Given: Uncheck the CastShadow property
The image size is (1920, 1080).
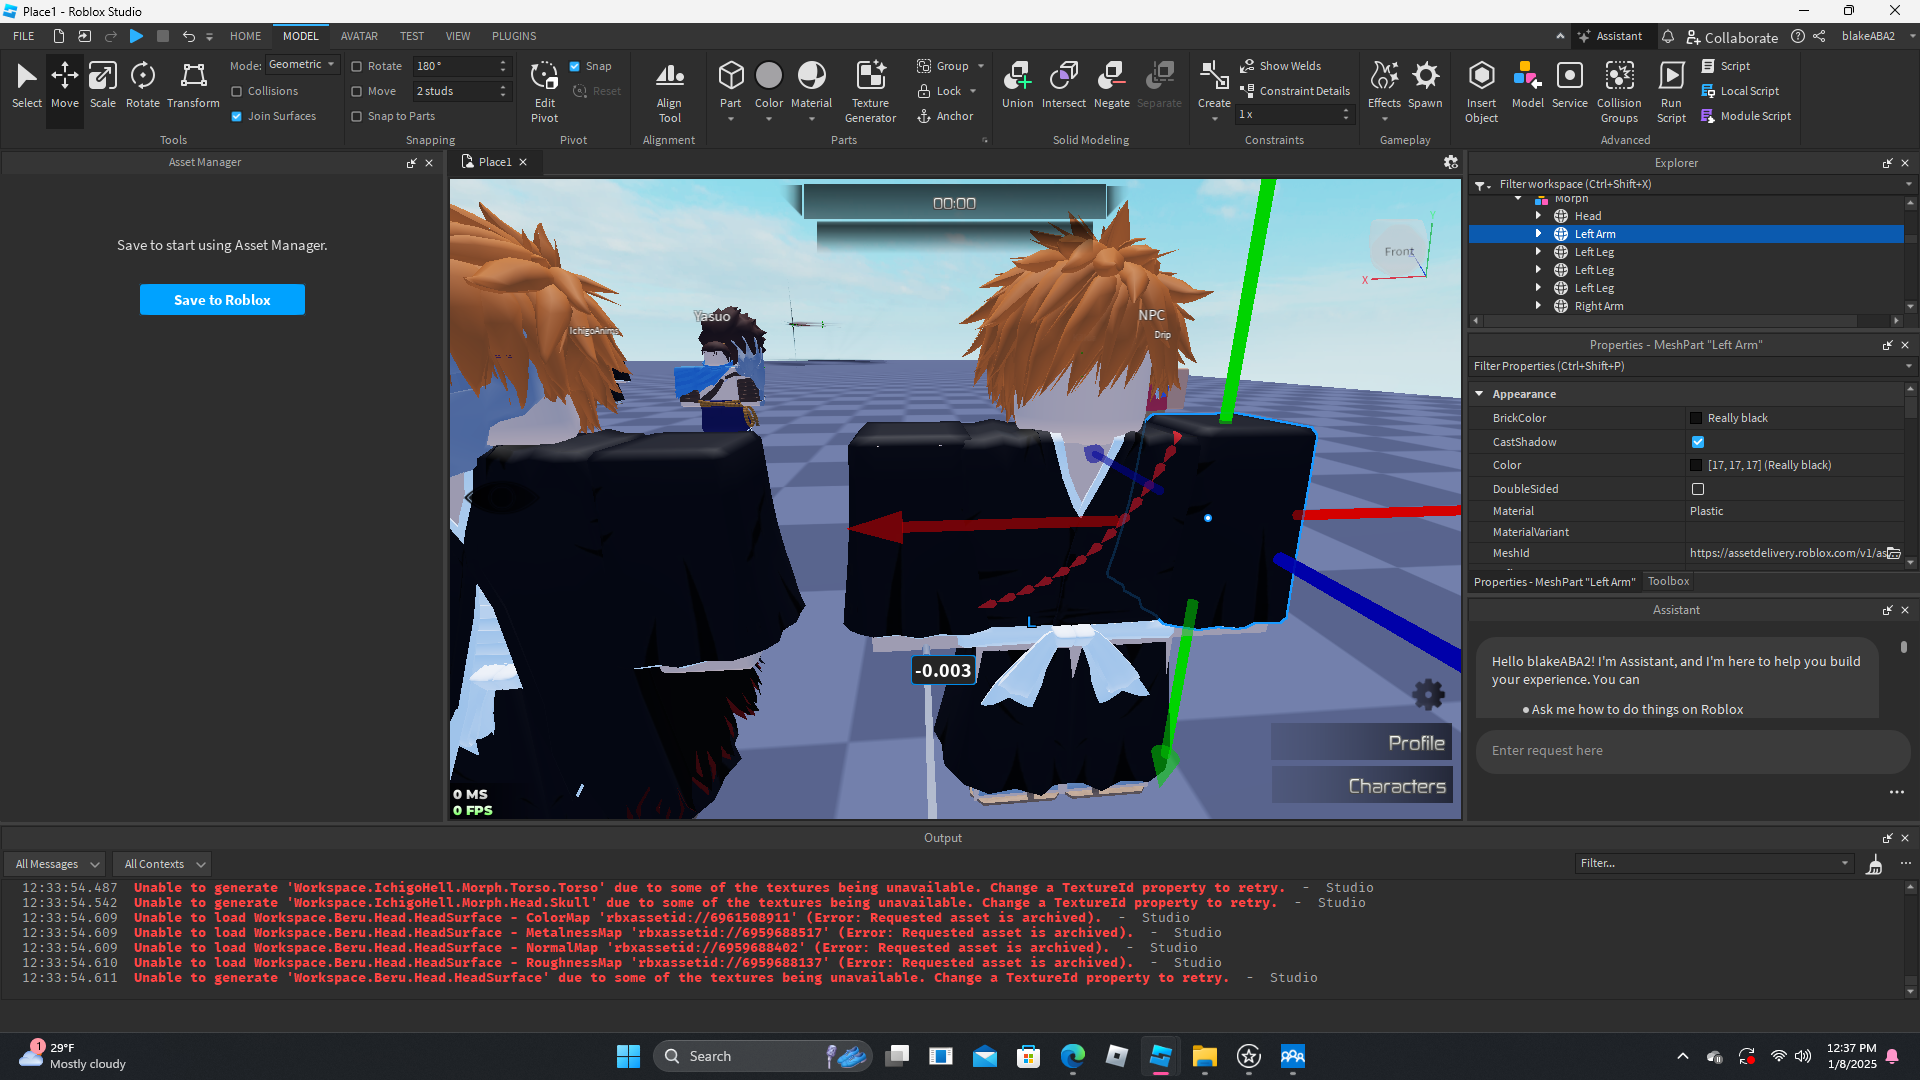Looking at the screenshot, I should tap(1697, 442).
